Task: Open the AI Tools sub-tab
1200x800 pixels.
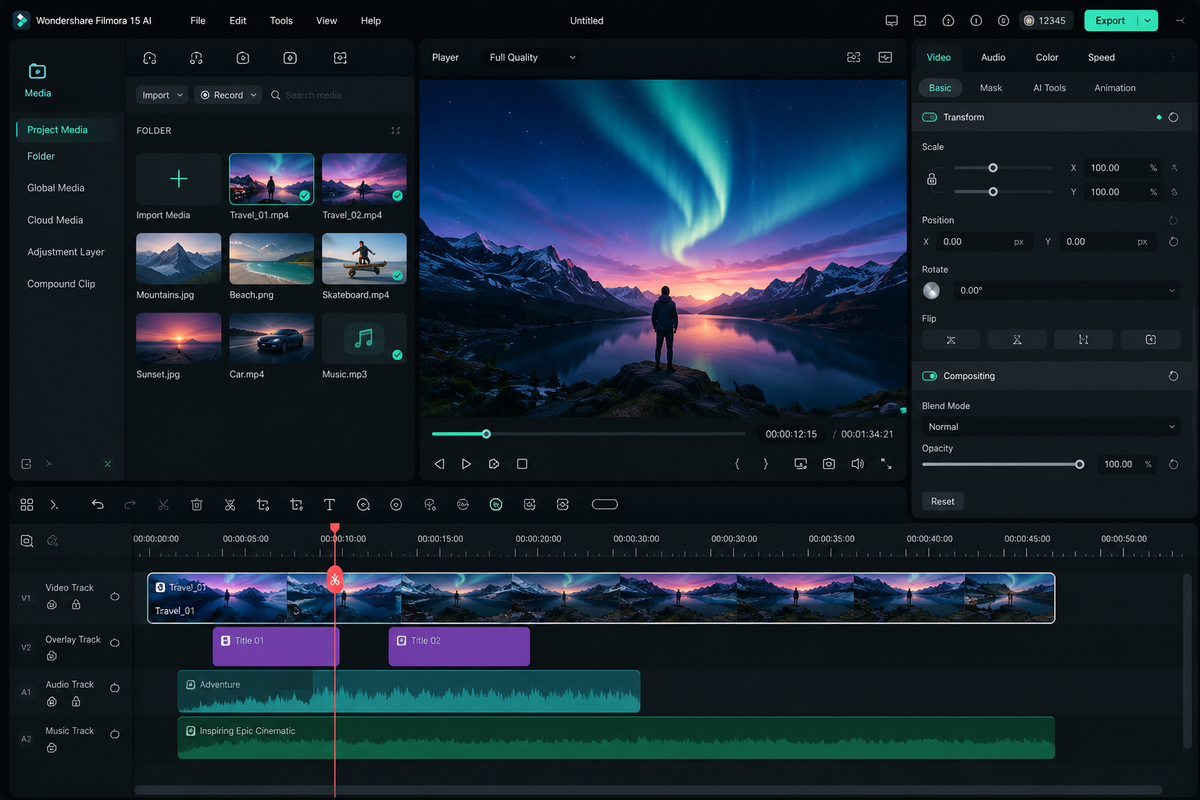Action: pos(1049,88)
